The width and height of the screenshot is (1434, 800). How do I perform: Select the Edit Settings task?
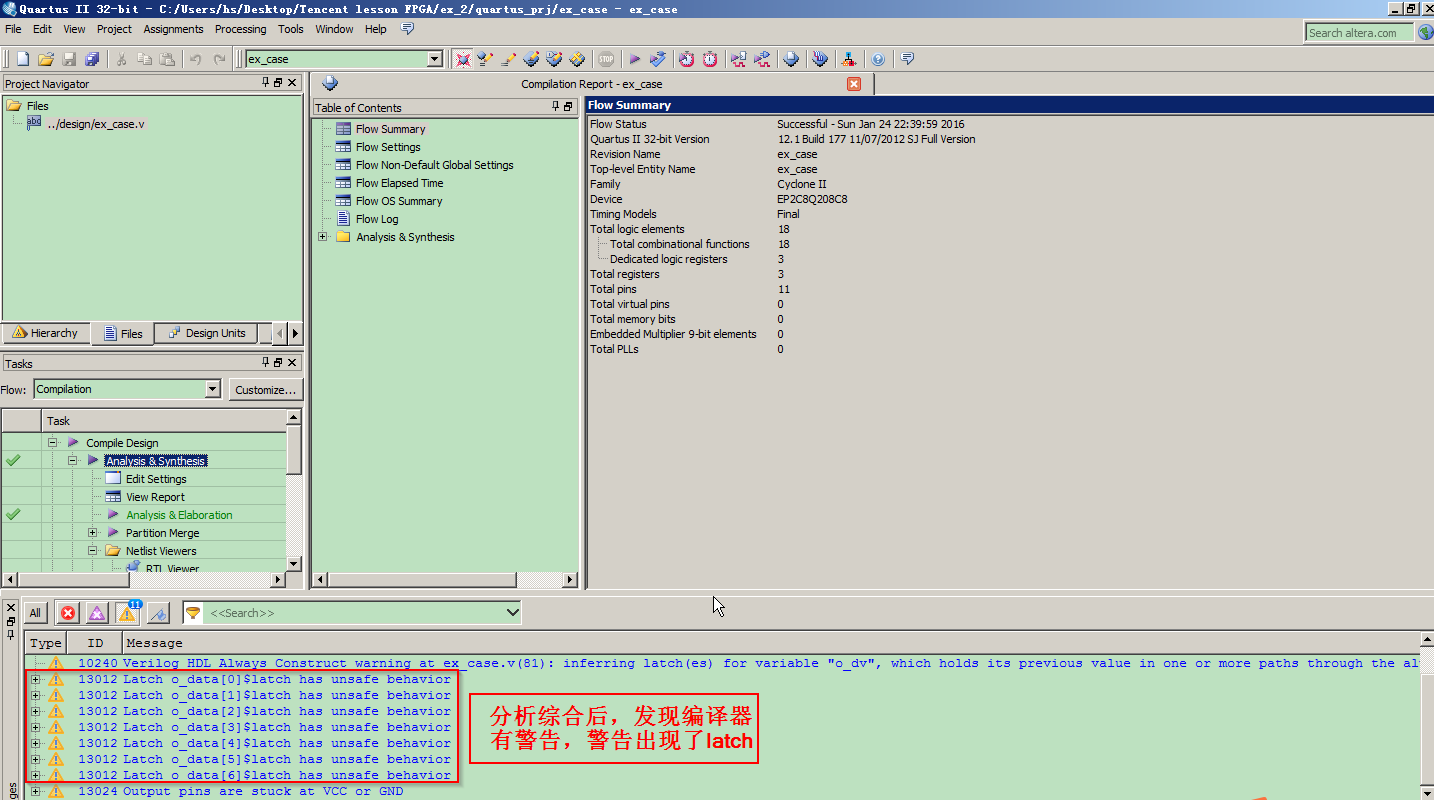click(x=156, y=479)
